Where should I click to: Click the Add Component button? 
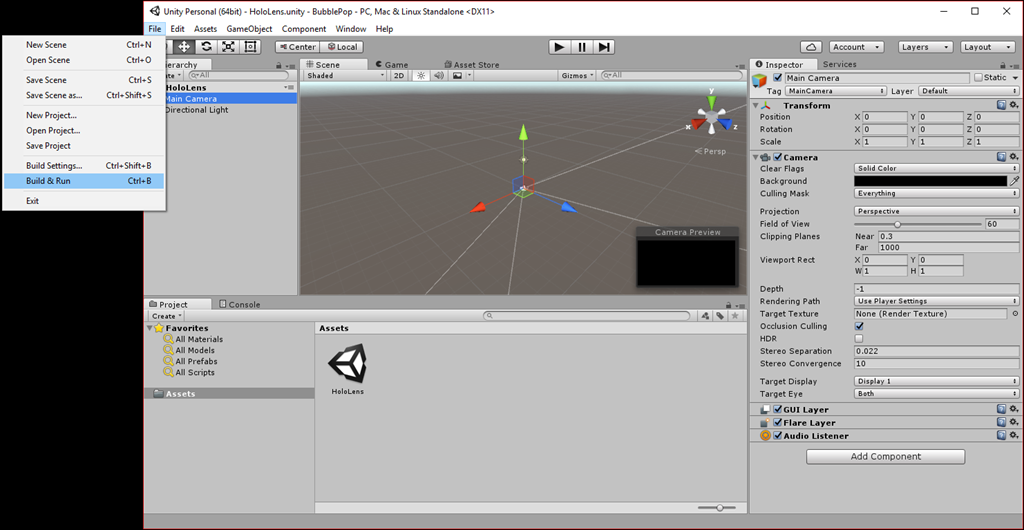click(x=886, y=456)
